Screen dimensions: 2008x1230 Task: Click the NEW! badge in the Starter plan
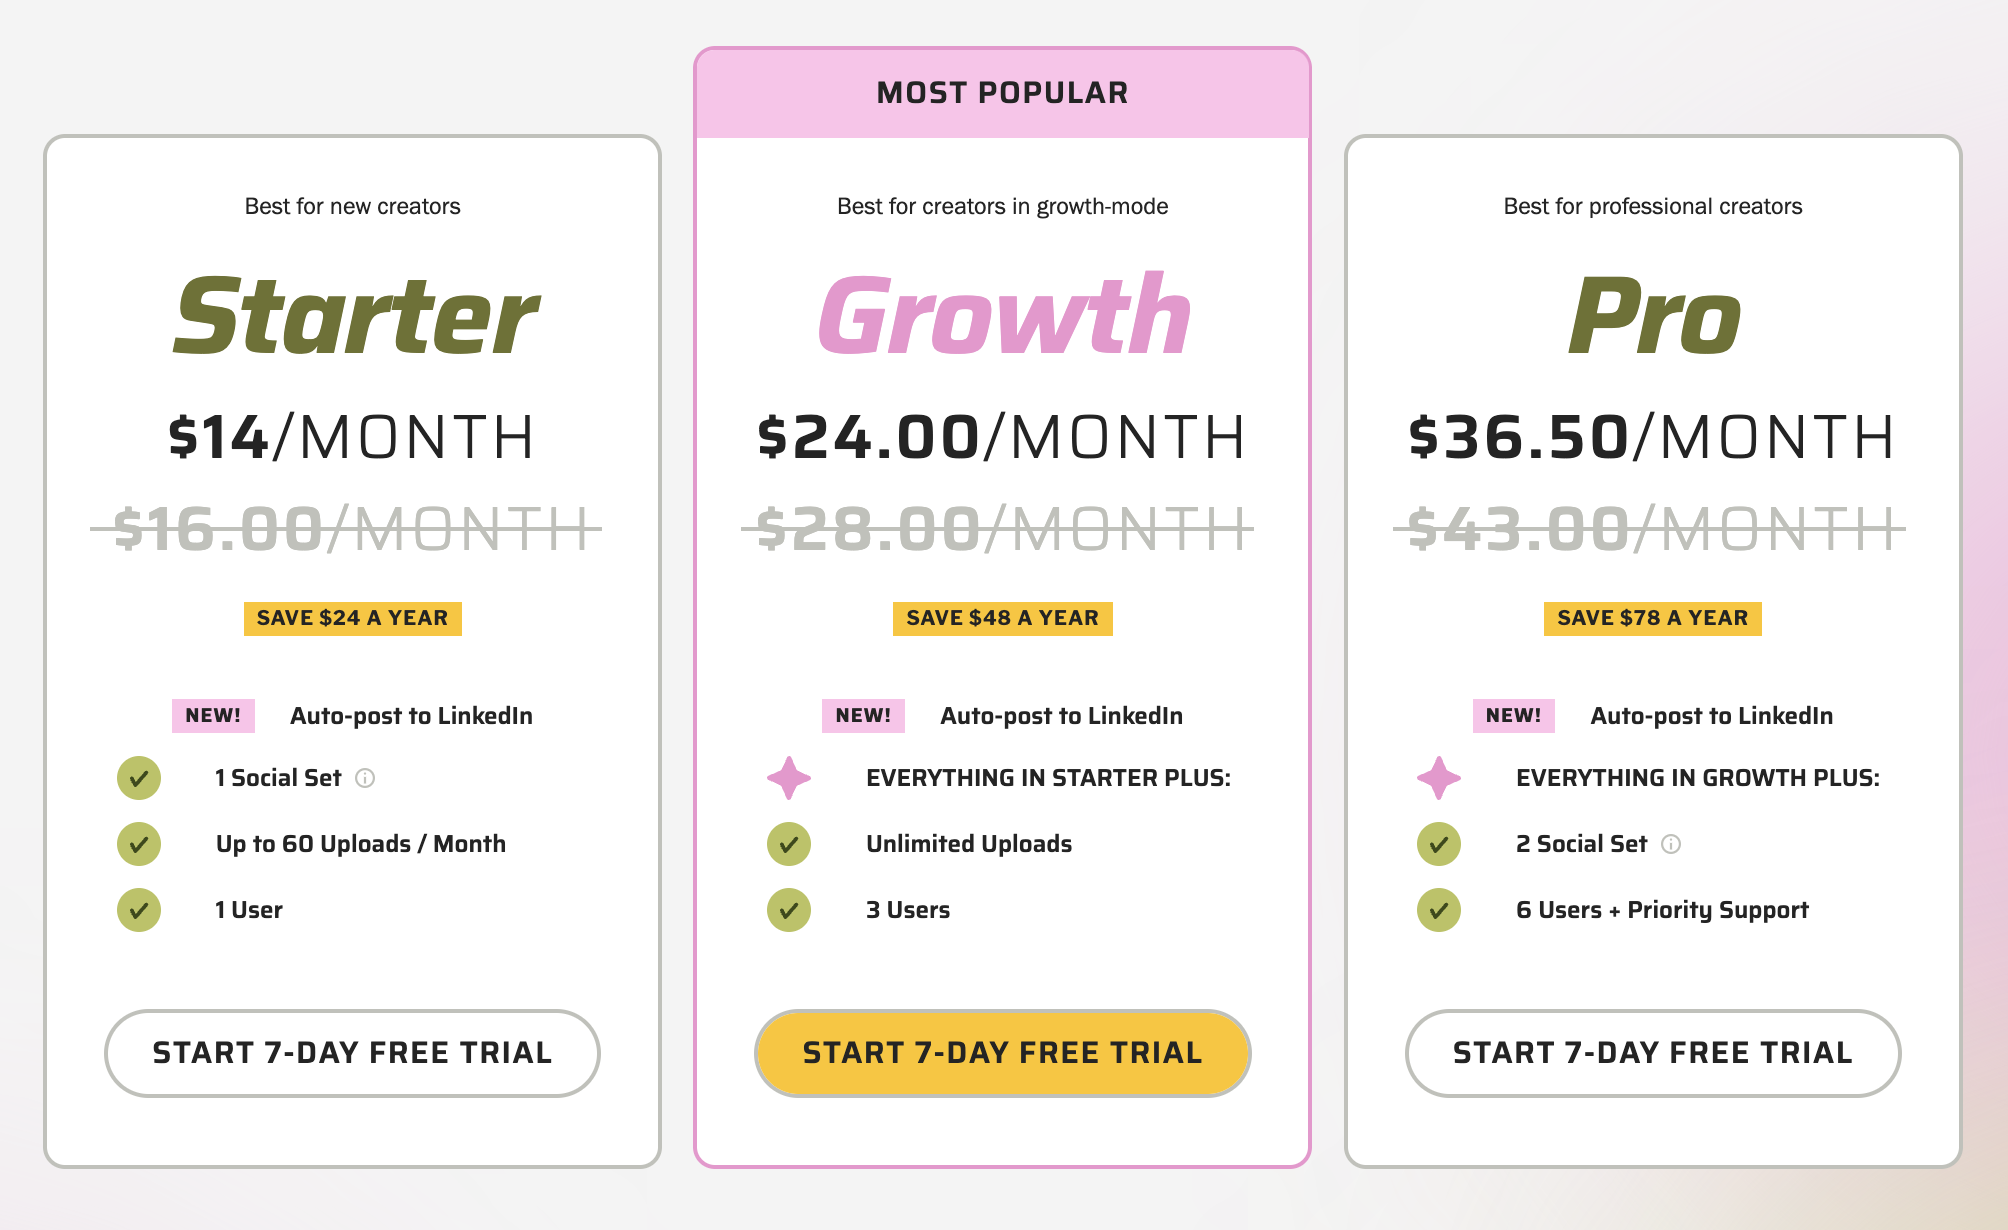tap(212, 715)
